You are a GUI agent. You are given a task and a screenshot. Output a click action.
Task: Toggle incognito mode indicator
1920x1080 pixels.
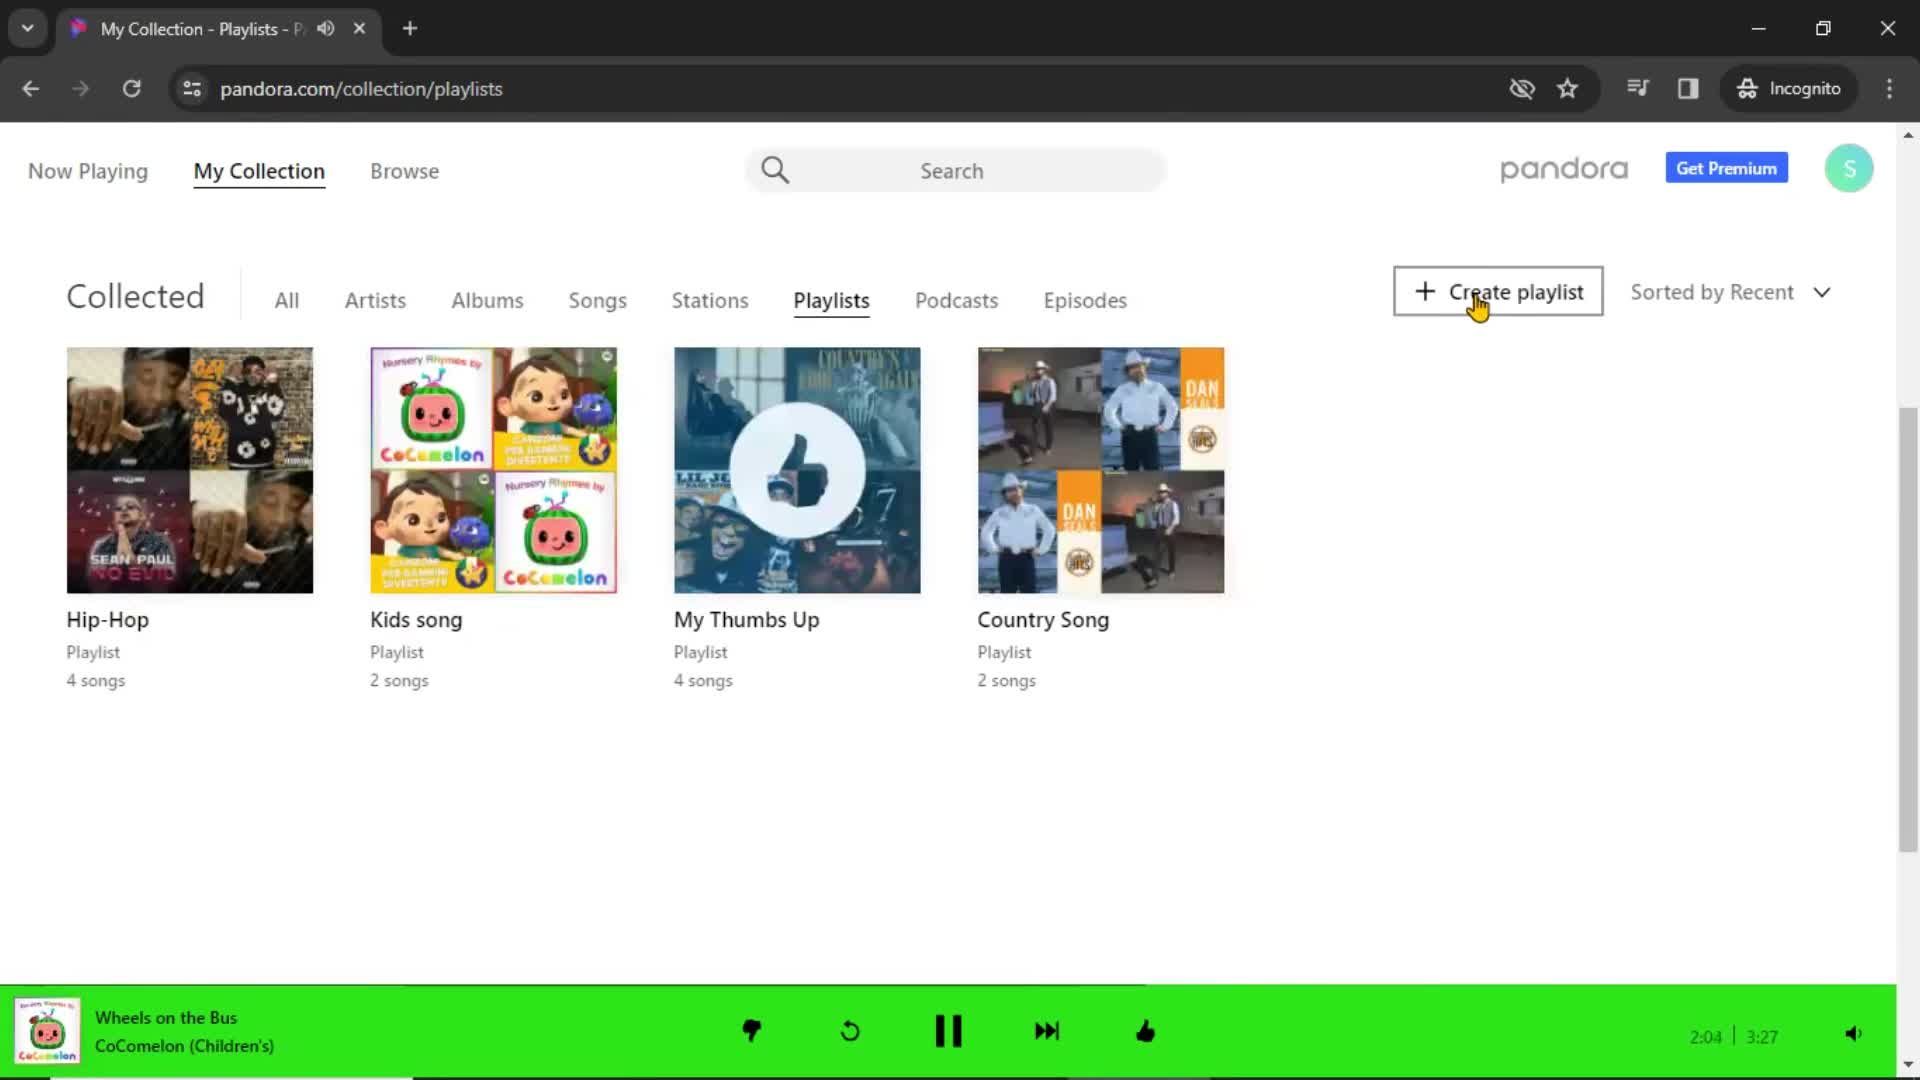(x=1789, y=88)
